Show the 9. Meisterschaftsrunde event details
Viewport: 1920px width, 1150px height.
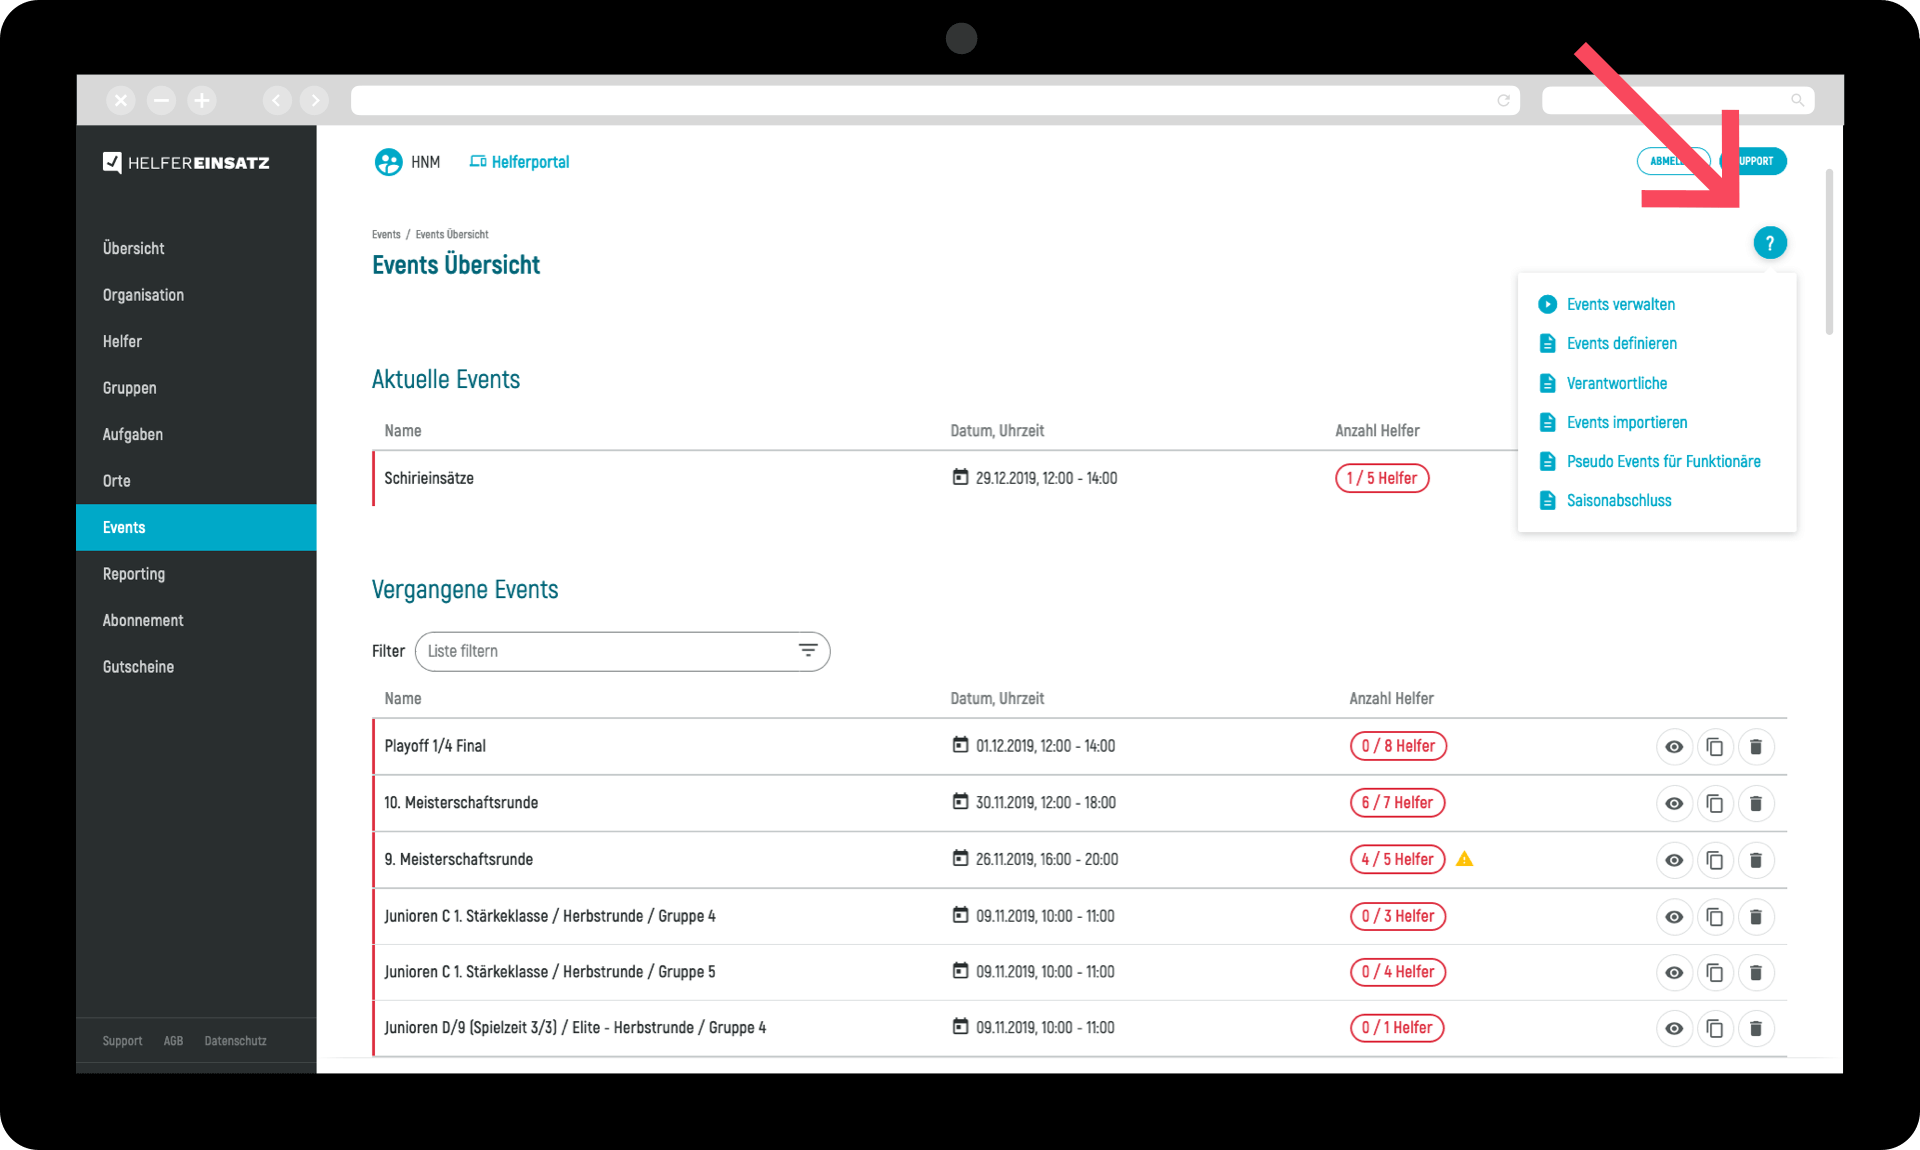coord(1673,860)
